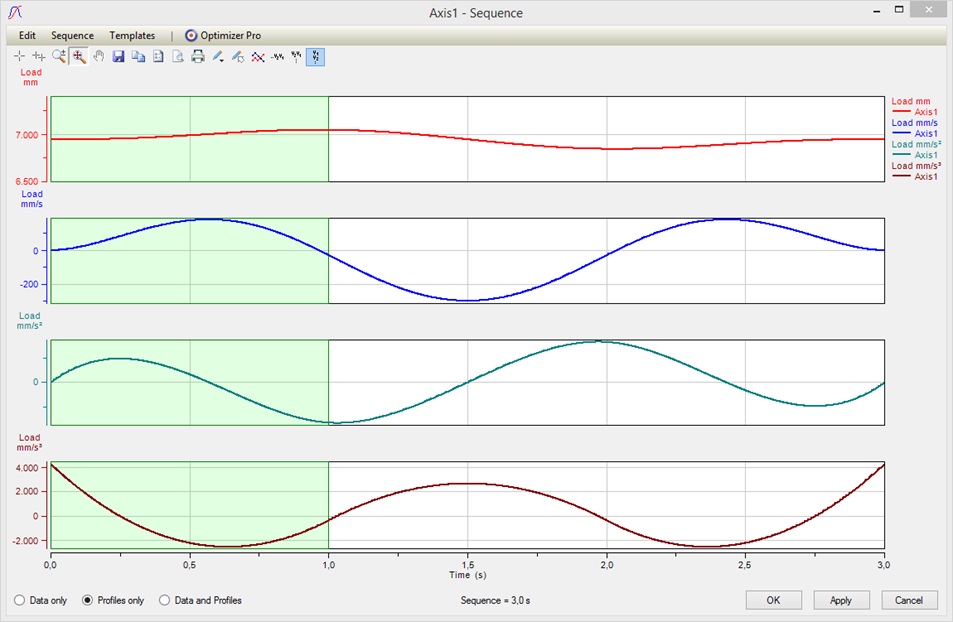The image size is (953, 622).
Task: Select the zoom magnifier tool
Action: (x=59, y=57)
